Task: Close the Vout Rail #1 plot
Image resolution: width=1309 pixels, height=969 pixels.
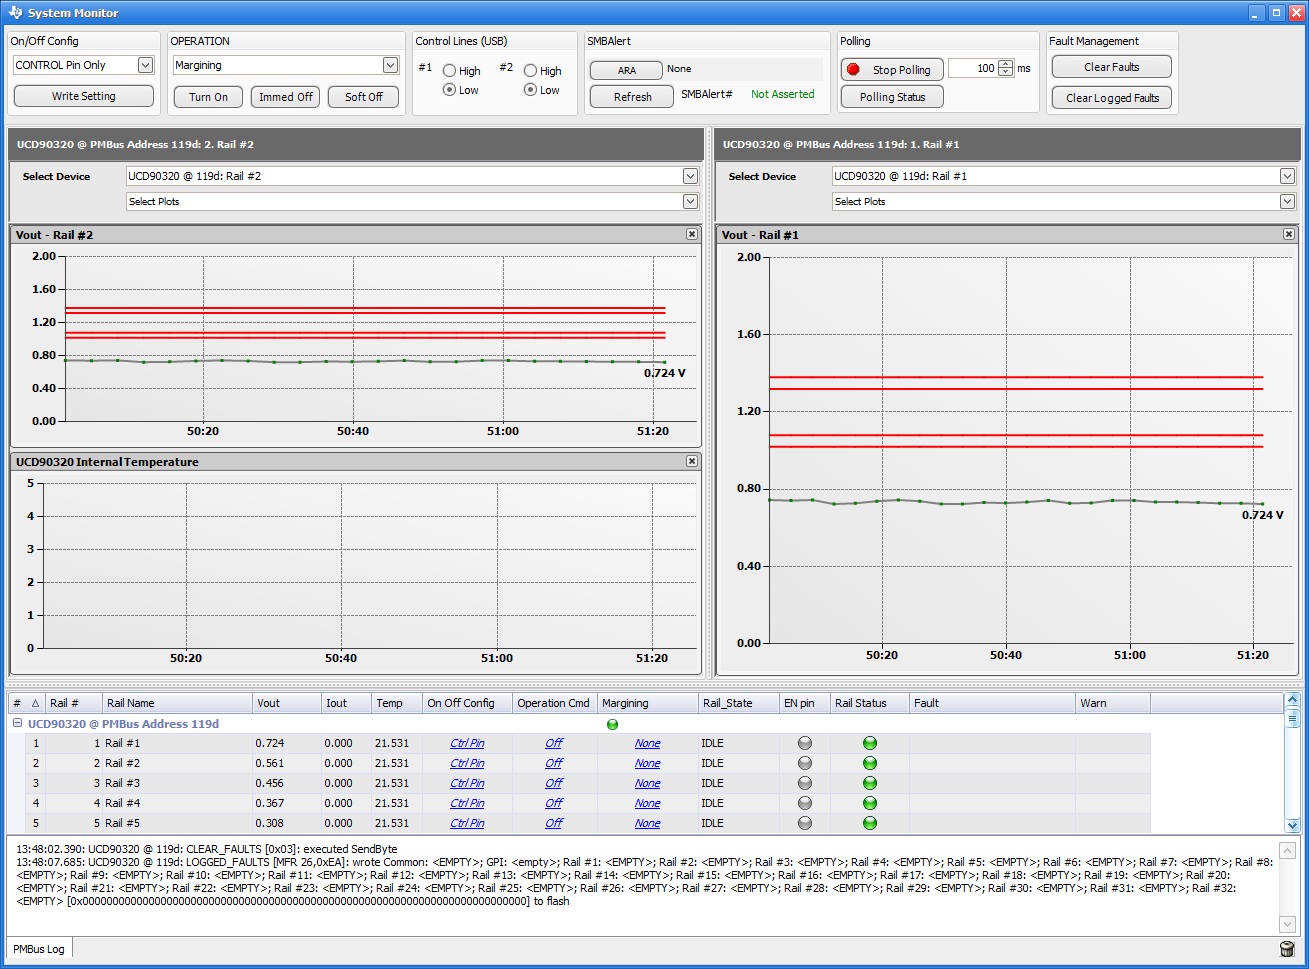Action: pyautogui.click(x=1289, y=234)
